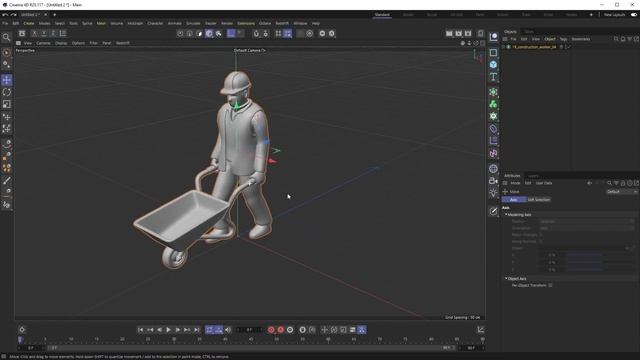The width and height of the screenshot is (640, 360).
Task: Switch to the Standard layout tab
Action: (x=382, y=15)
